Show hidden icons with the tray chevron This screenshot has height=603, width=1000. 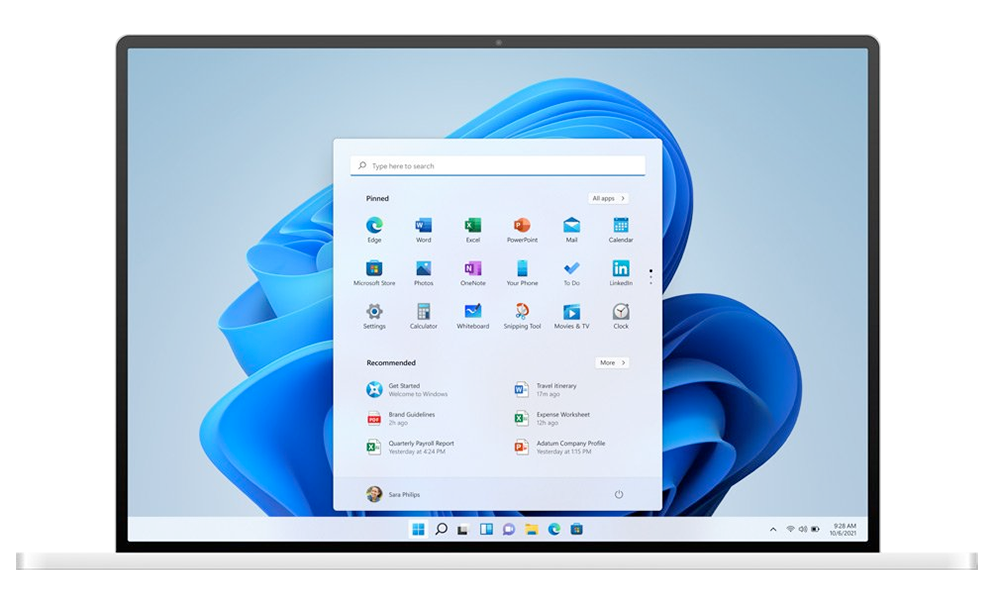[x=773, y=529]
